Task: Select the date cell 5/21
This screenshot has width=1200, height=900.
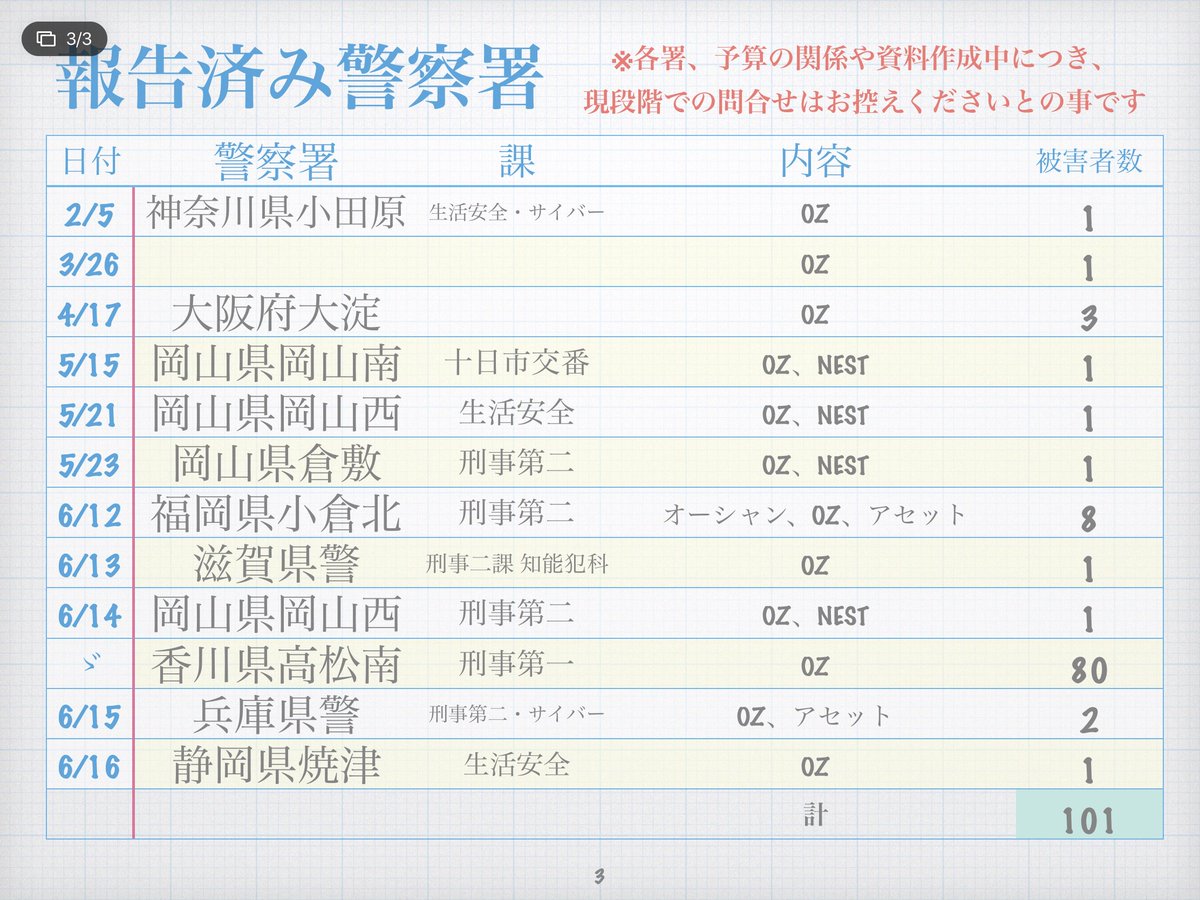Action: [88, 414]
